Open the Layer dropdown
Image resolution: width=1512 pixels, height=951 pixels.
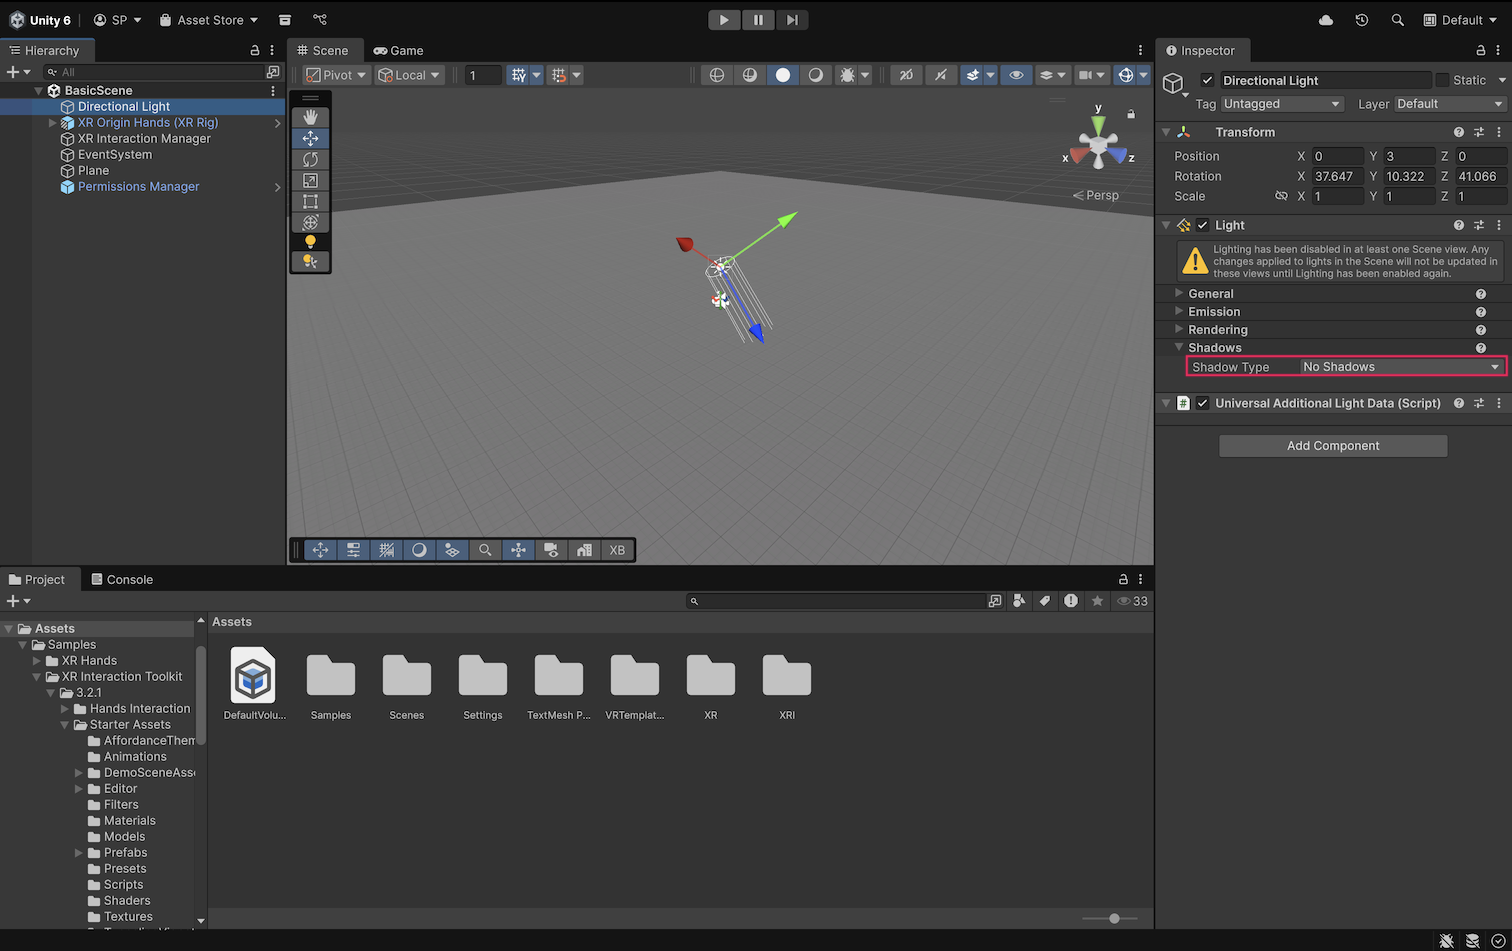click(1449, 104)
